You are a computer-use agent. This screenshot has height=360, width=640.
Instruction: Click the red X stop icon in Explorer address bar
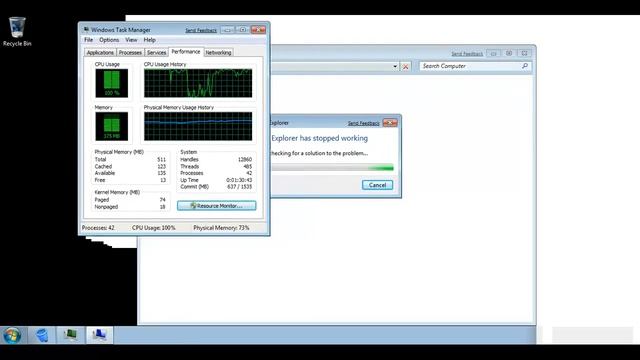point(406,67)
